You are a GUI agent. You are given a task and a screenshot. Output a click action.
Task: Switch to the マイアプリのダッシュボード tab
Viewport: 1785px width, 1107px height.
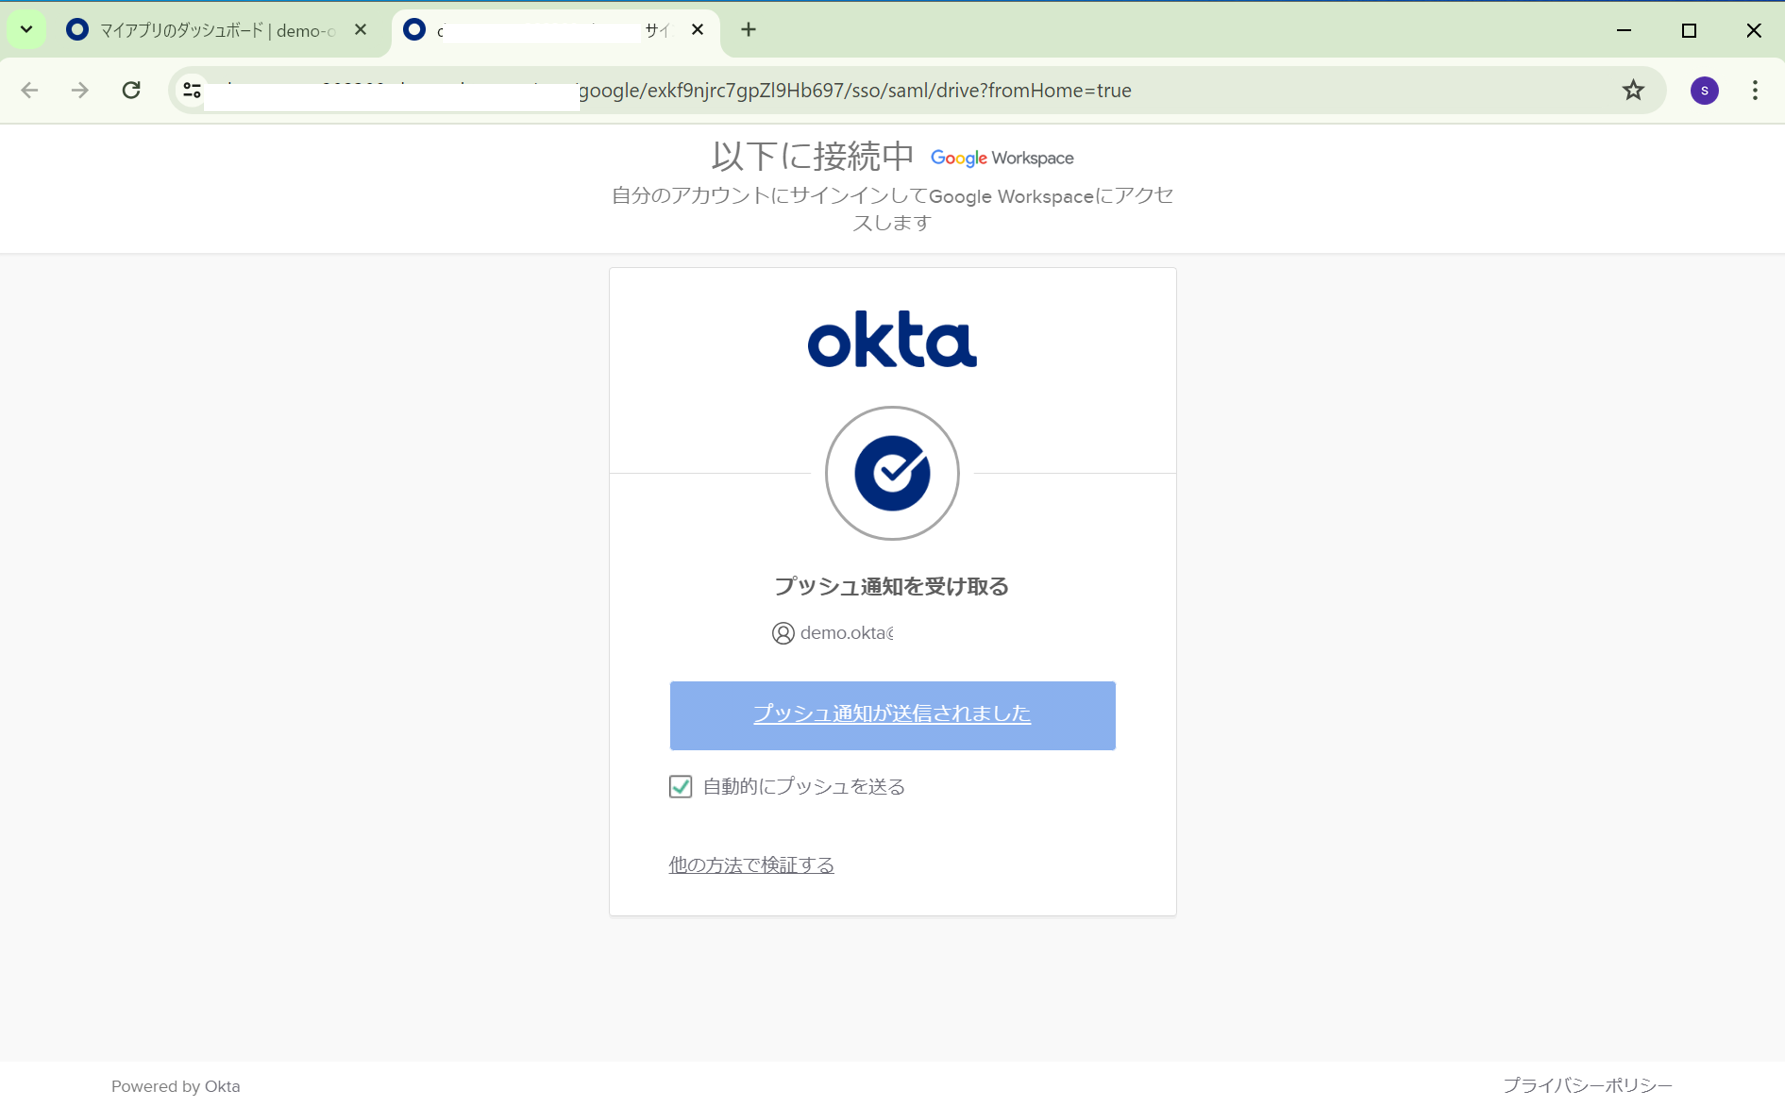(x=218, y=30)
